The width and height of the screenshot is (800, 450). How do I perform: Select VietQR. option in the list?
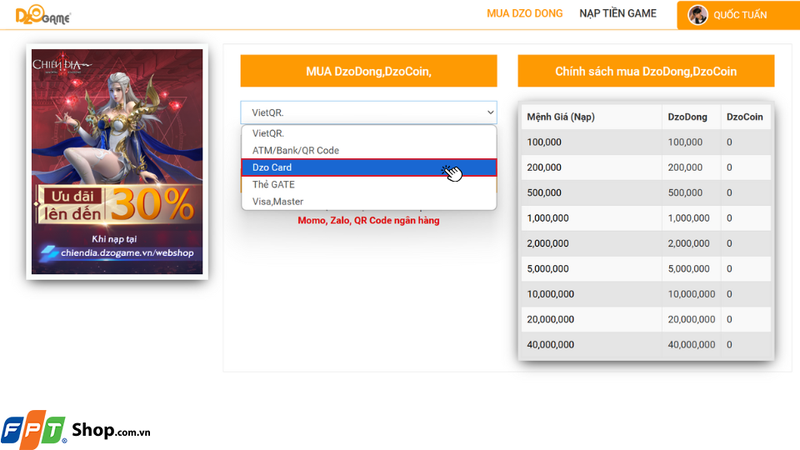point(368,133)
